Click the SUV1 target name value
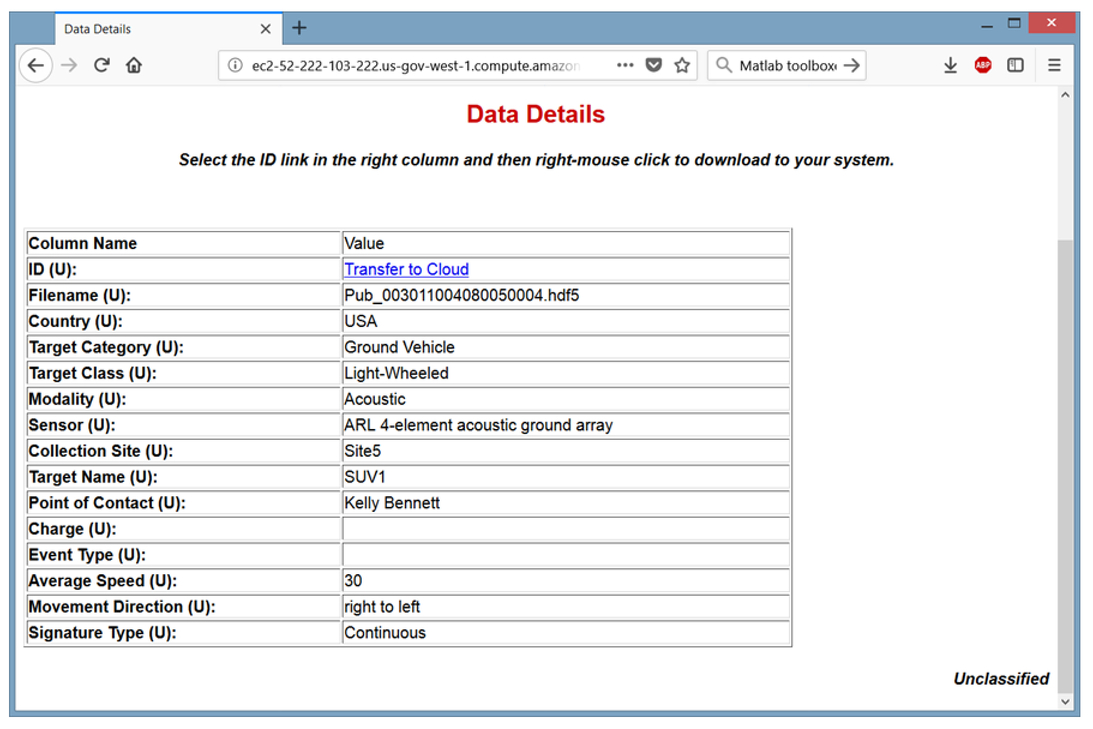 pyautogui.click(x=365, y=477)
